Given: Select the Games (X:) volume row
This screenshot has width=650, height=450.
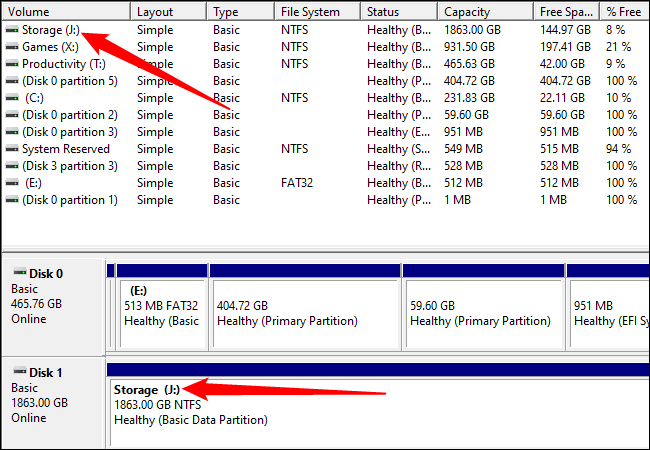Looking at the screenshot, I should 325,47.
